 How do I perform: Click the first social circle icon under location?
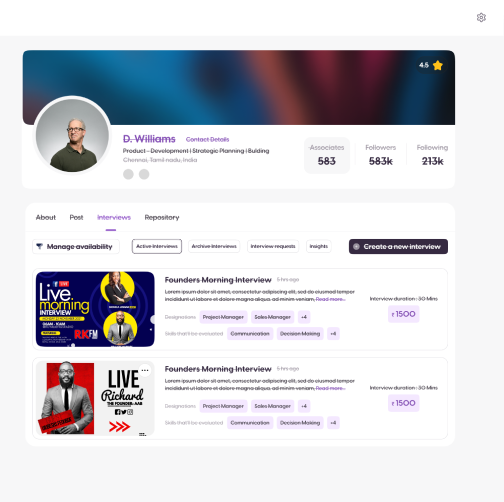click(128, 174)
